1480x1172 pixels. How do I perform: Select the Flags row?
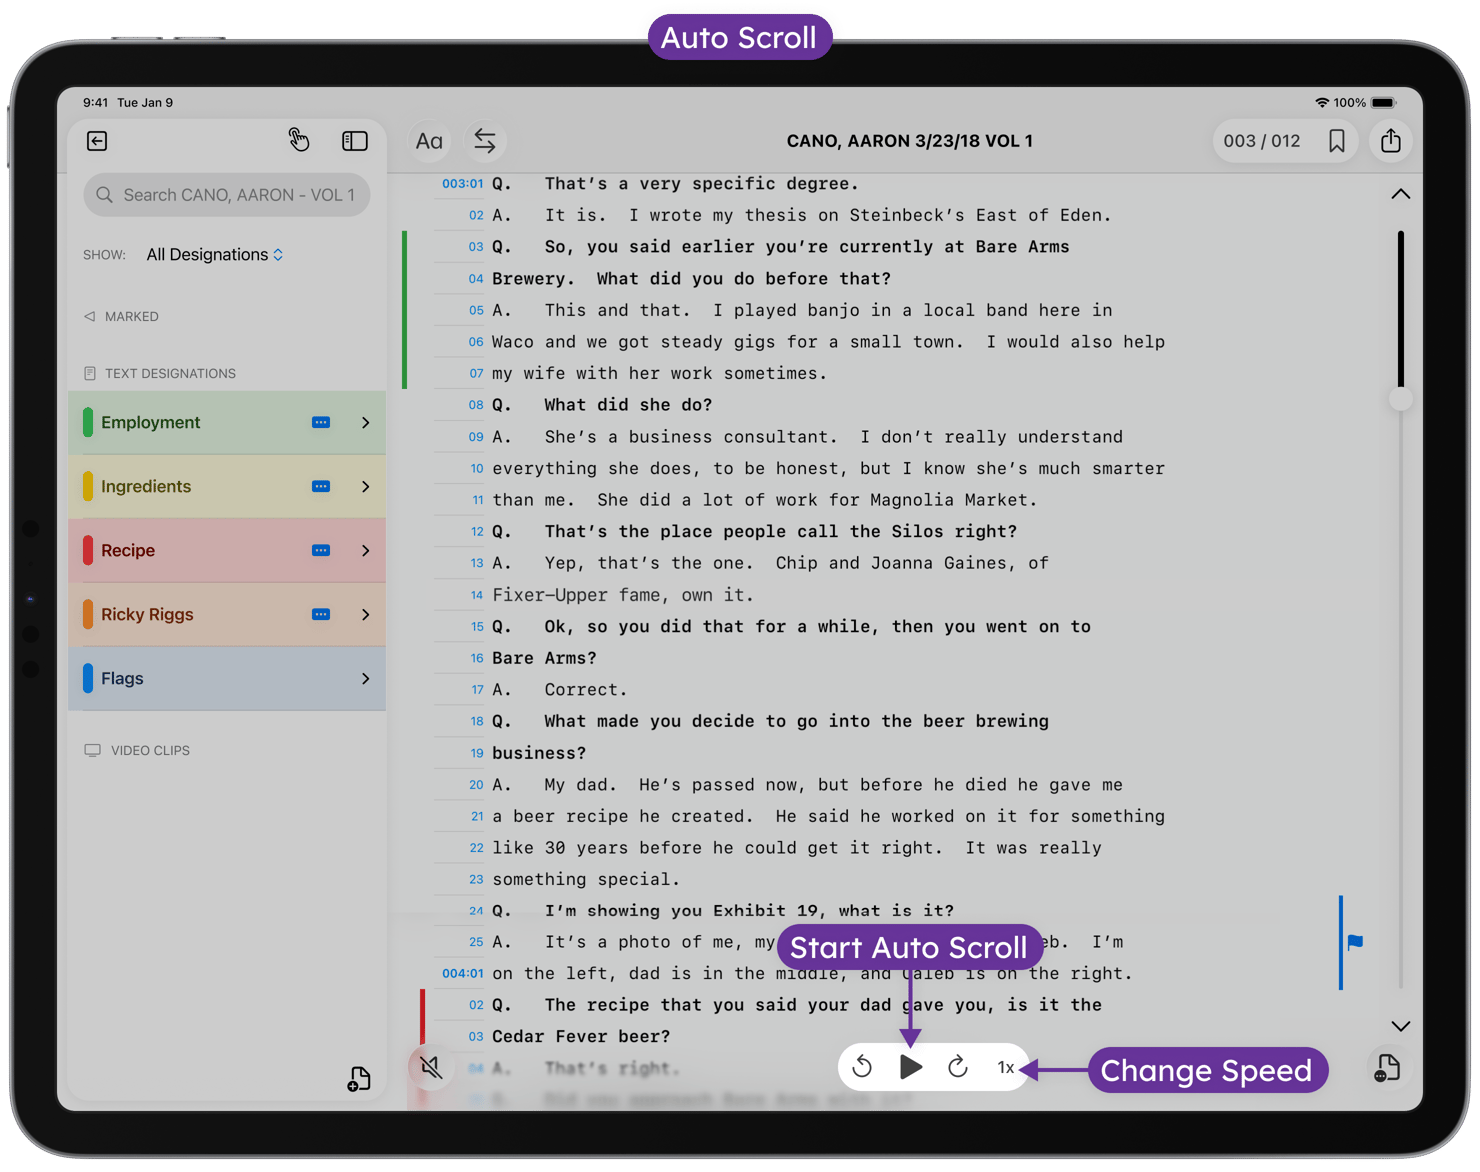click(227, 679)
